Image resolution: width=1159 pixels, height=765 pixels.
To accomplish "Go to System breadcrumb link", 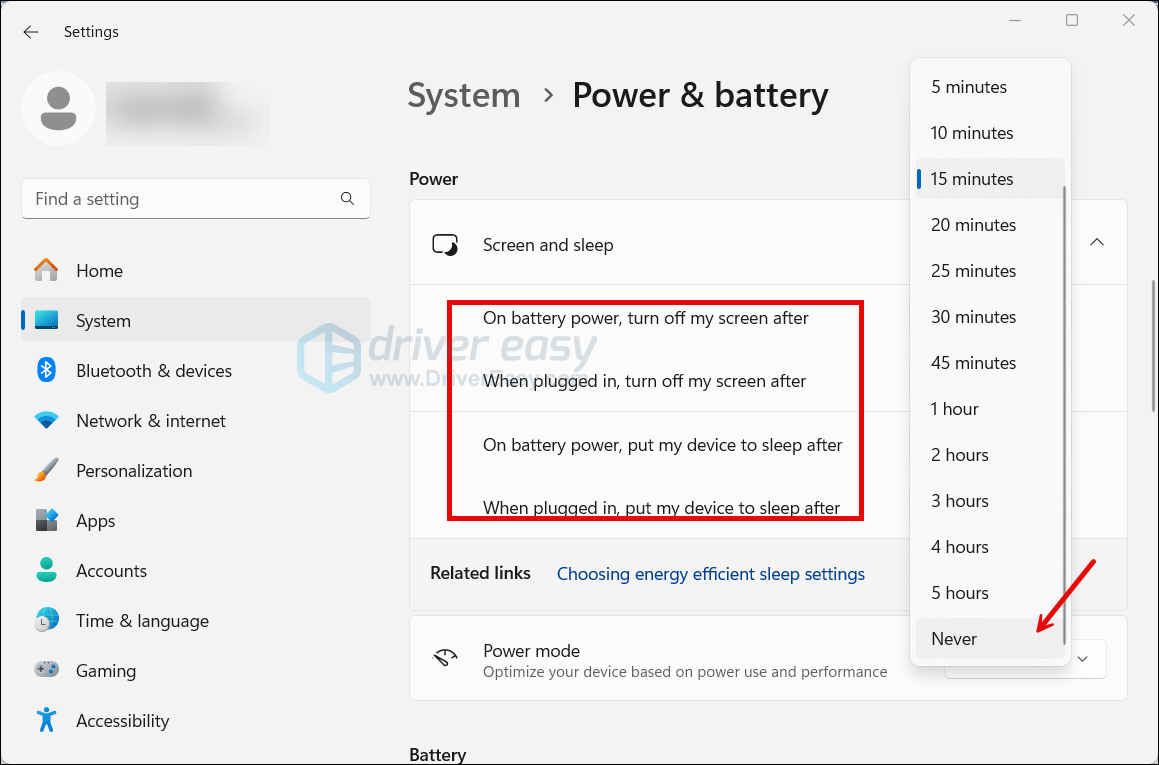I will [x=464, y=96].
